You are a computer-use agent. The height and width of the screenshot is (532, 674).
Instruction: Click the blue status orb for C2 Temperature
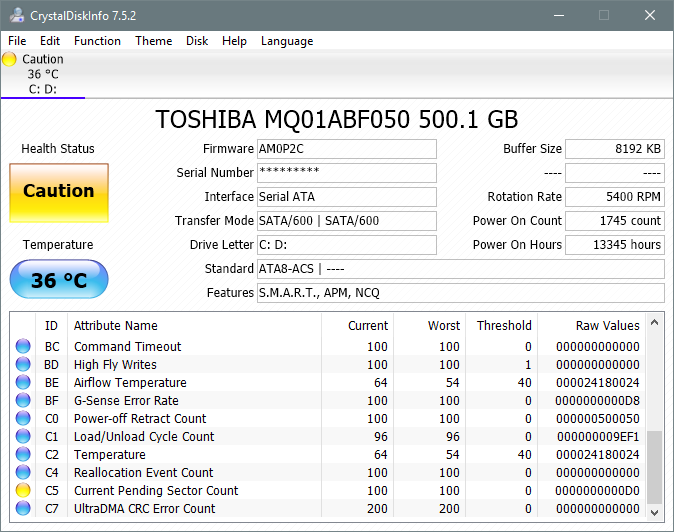[23, 454]
